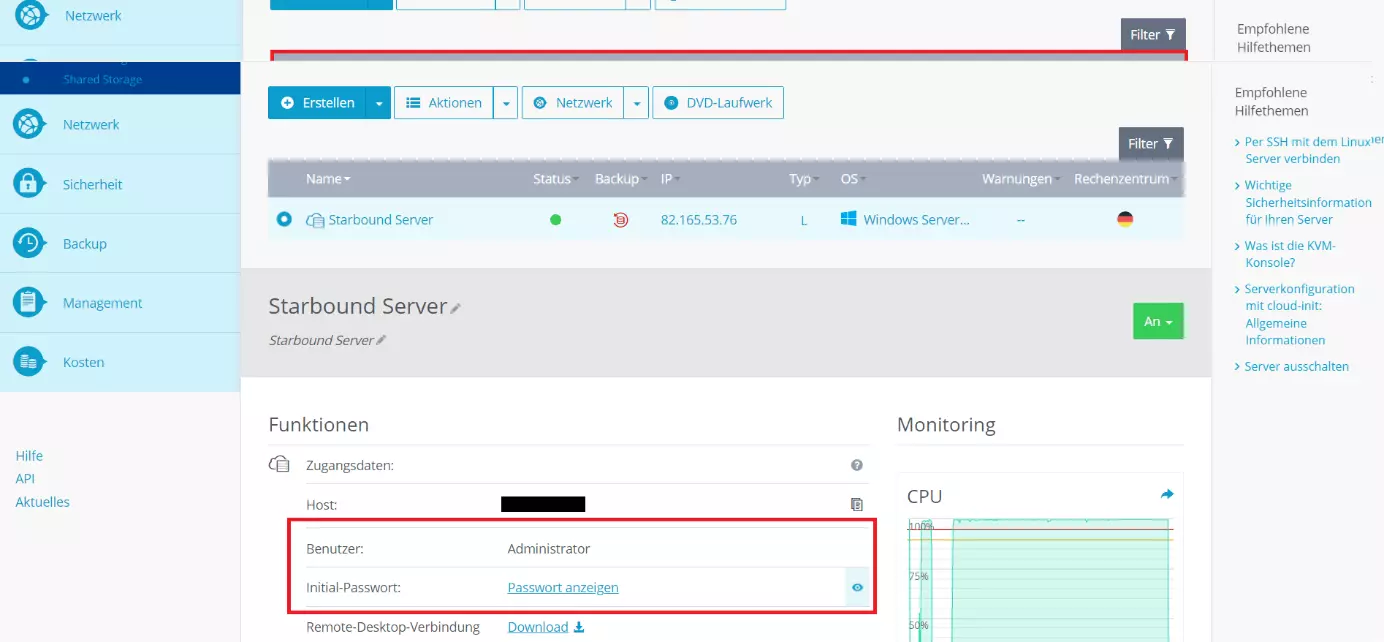Click the Backup clock icon in sidebar
This screenshot has width=1384, height=642.
(x=28, y=243)
